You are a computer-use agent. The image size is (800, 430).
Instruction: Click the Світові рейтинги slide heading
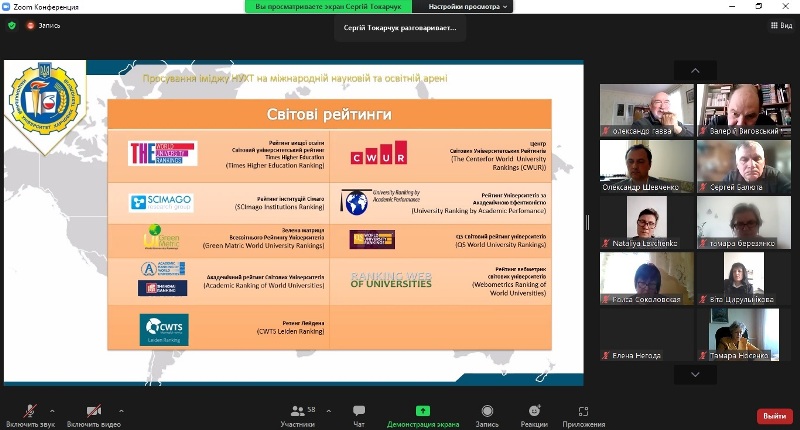coord(329,114)
